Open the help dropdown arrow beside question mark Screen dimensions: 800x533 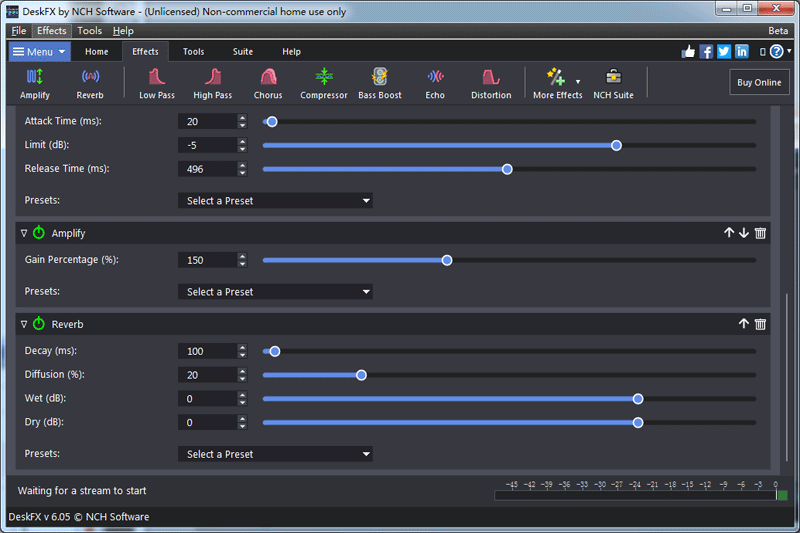[x=789, y=51]
